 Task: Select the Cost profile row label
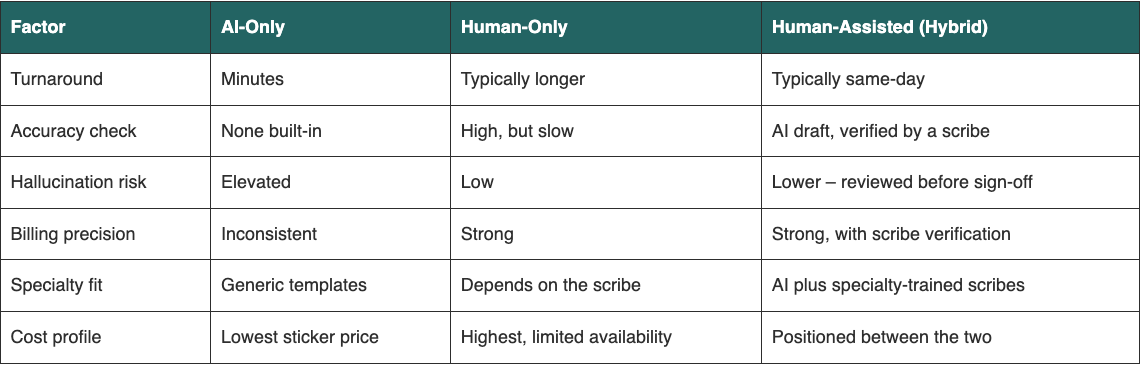pos(56,337)
